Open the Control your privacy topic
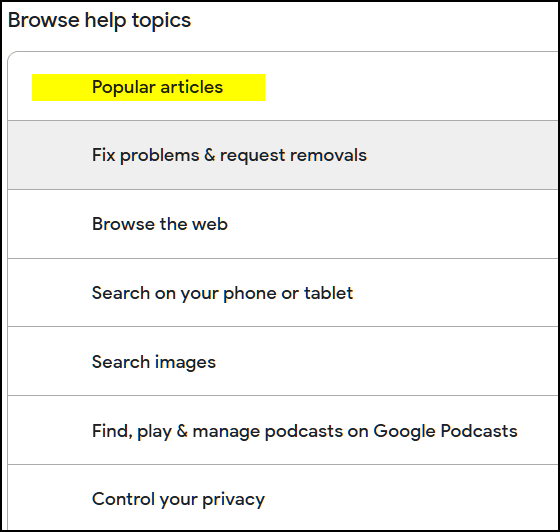The height and width of the screenshot is (532, 560). click(x=282, y=498)
